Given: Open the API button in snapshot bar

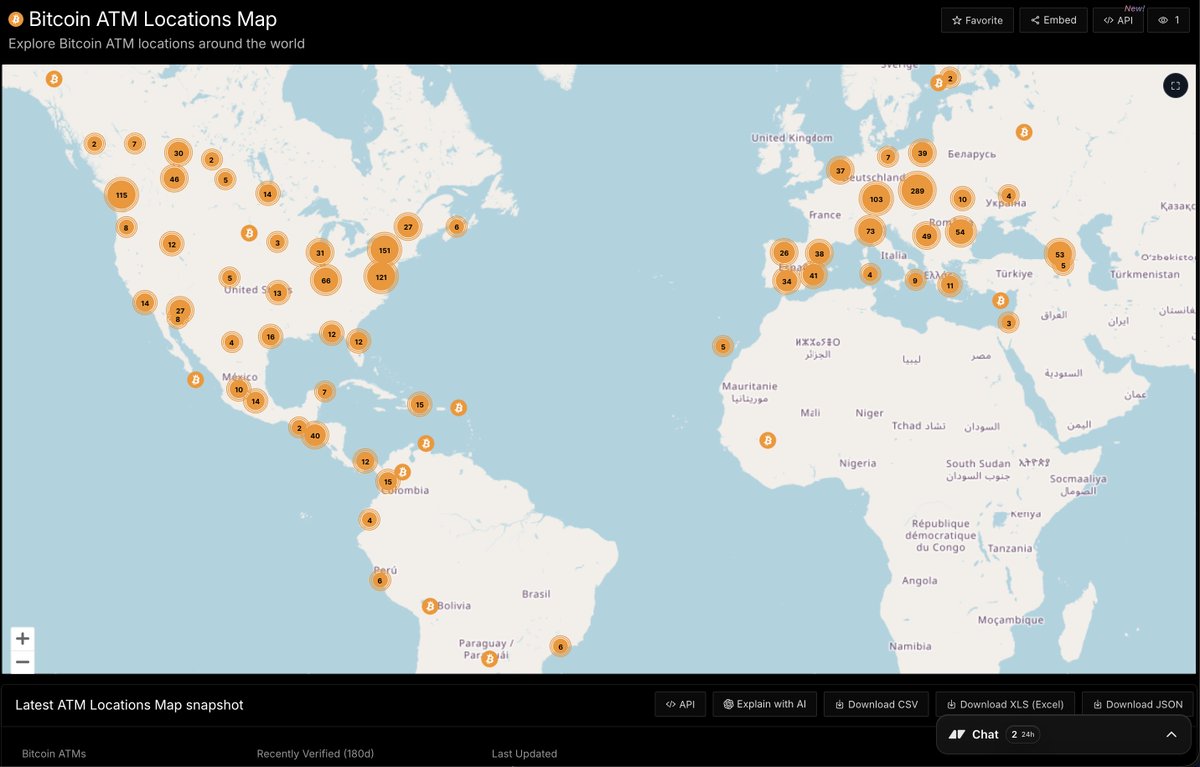Looking at the screenshot, I should (x=680, y=704).
